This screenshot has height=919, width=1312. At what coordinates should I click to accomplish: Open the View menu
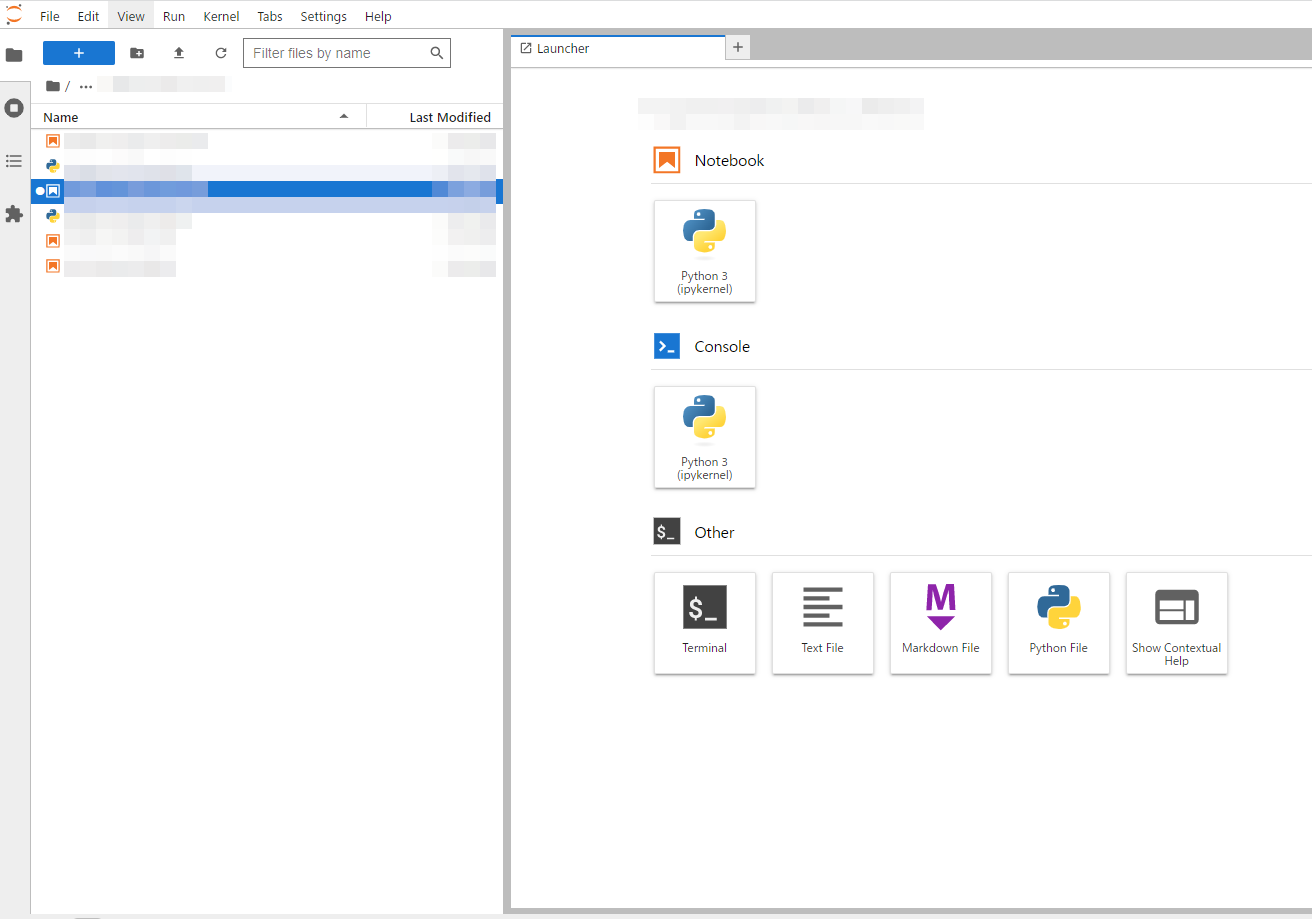pos(130,16)
